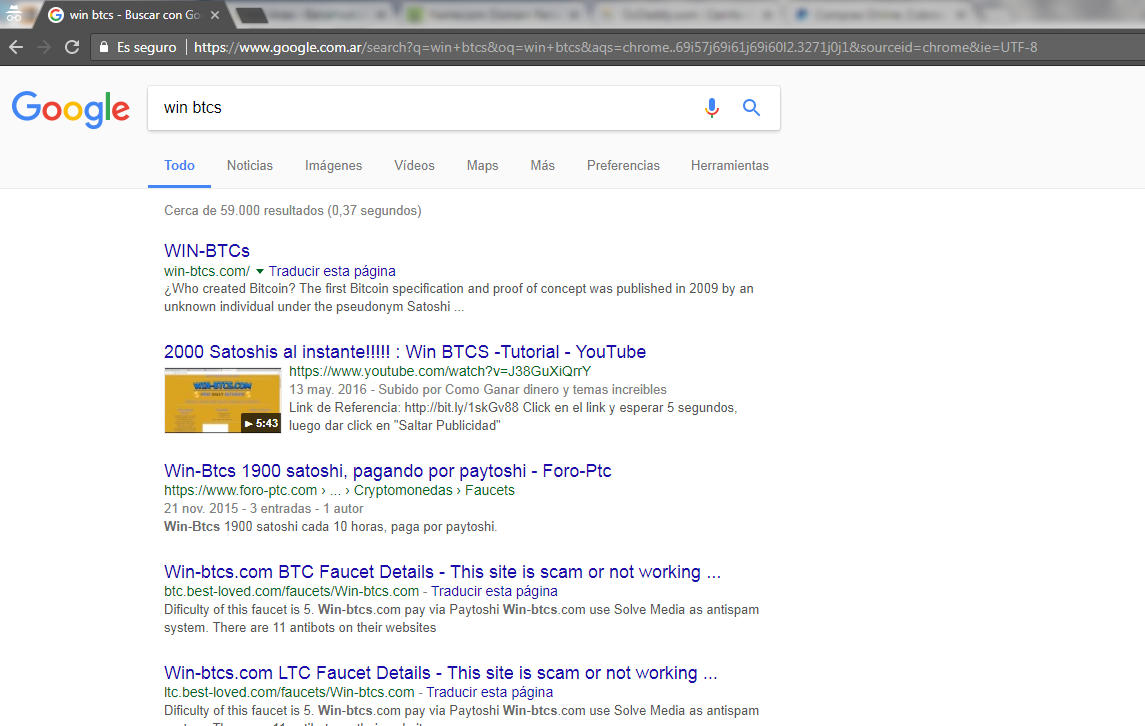This screenshot has height=726, width=1145.
Task: Click 'Traducir esta página' for win-btcs.com
Action: [332, 271]
